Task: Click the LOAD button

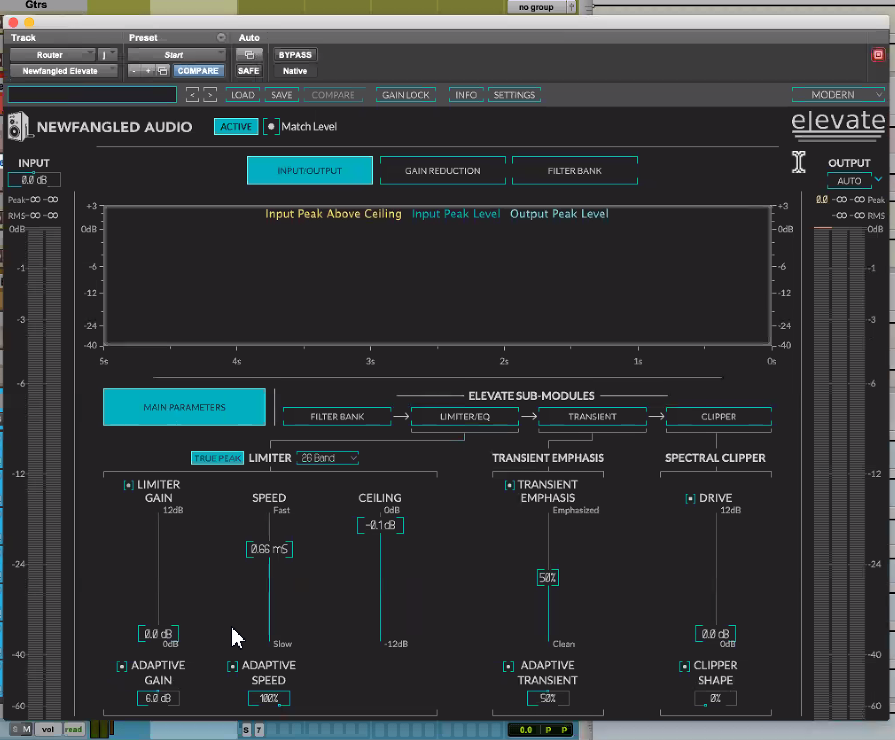Action: pos(243,95)
